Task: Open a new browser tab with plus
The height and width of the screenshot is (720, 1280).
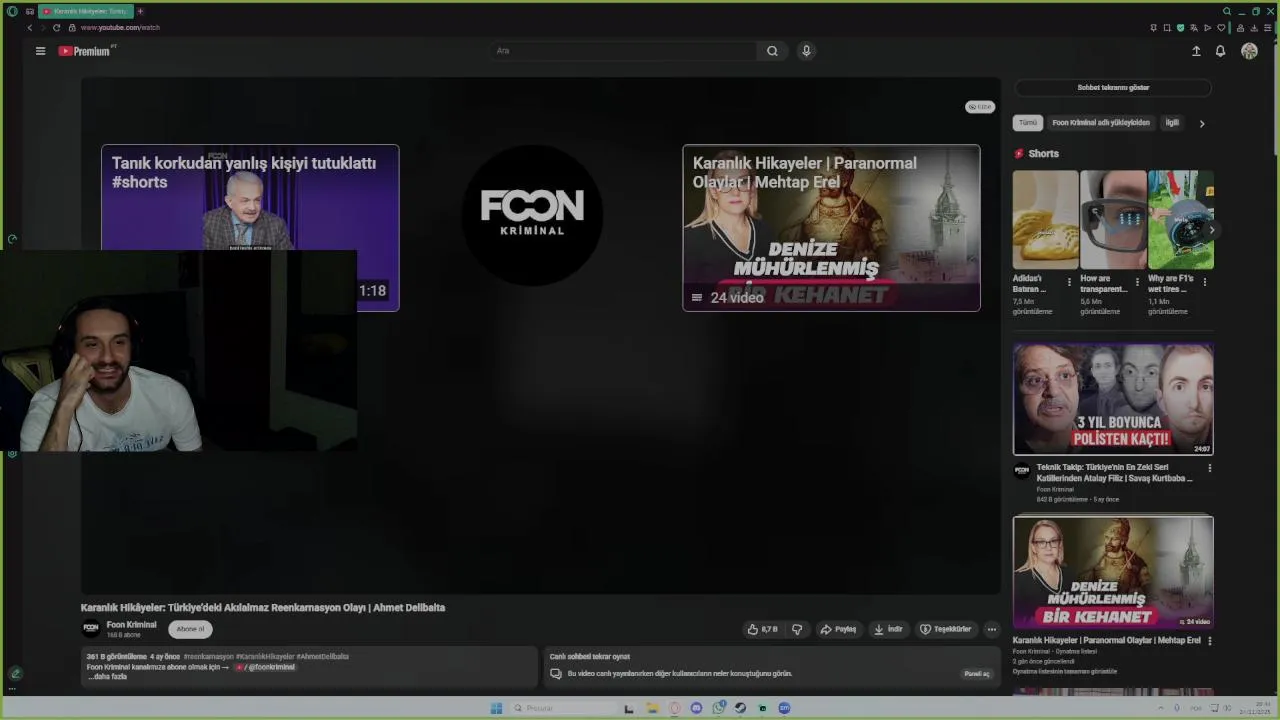Action: coord(140,11)
